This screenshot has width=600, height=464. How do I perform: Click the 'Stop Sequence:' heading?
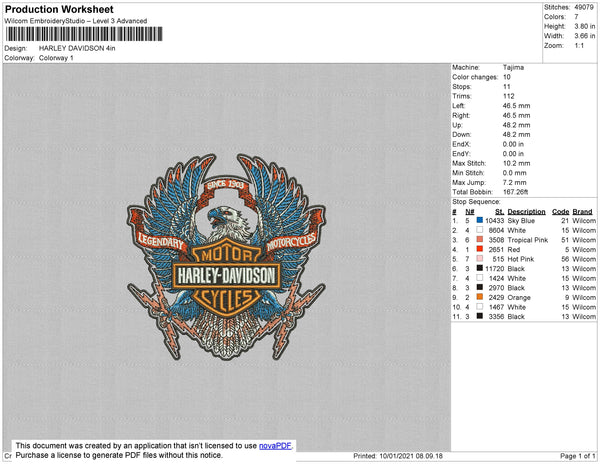click(x=476, y=202)
